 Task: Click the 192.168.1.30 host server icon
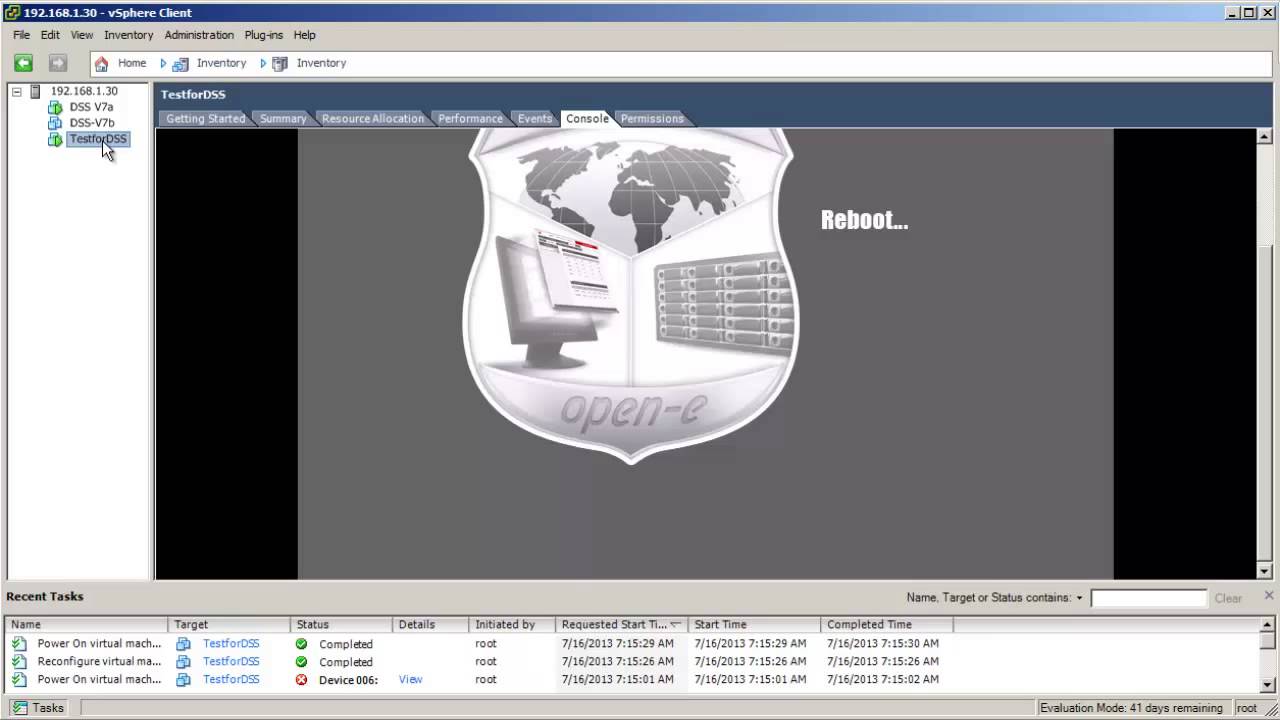pos(35,91)
